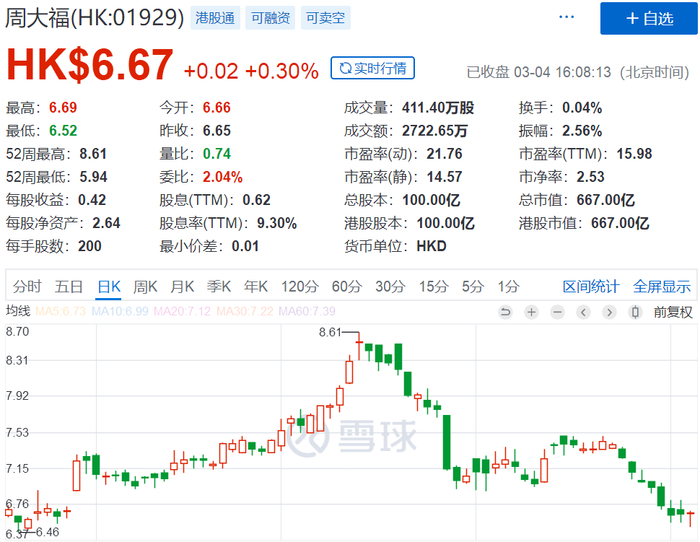
Task: Switch to the 分时 chart tab
Action: (27, 286)
